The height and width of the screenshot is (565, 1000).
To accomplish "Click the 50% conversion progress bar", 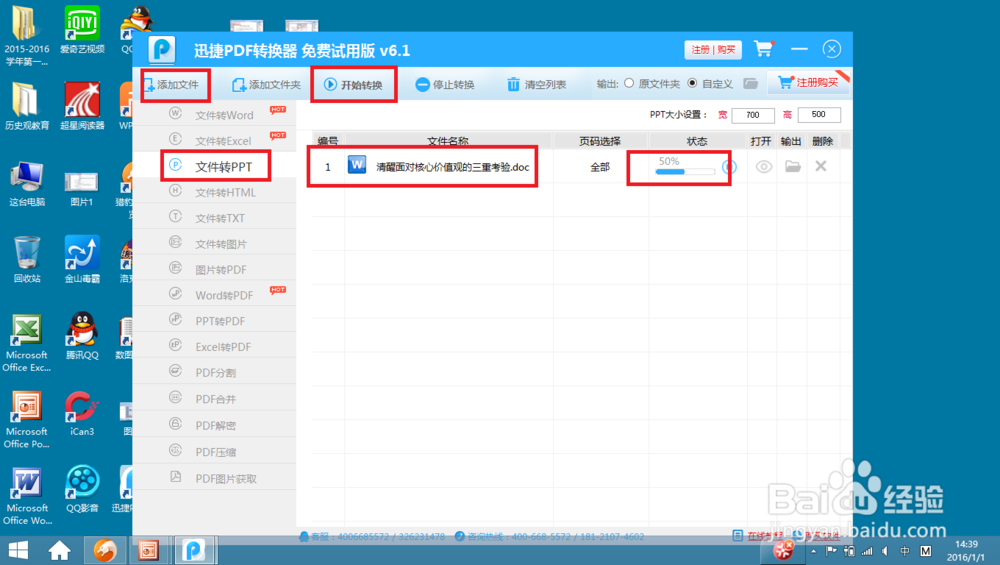I will tap(685, 172).
